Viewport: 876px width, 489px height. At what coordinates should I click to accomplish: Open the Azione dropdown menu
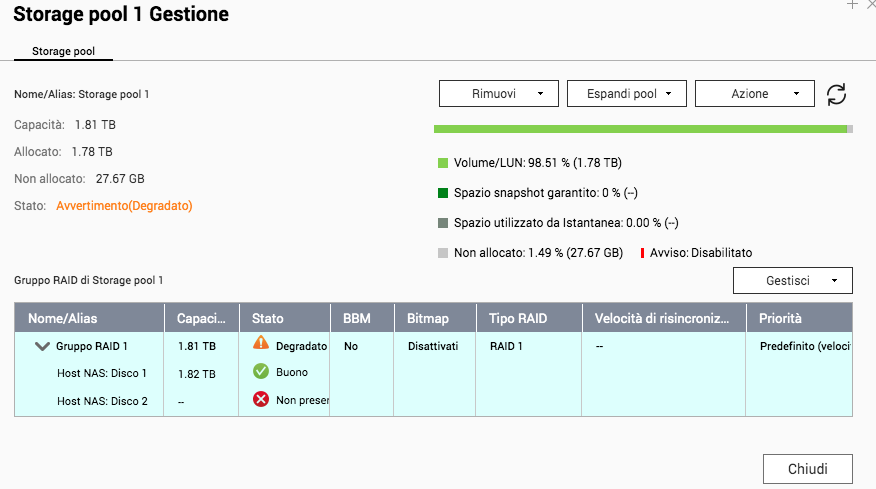(x=755, y=94)
